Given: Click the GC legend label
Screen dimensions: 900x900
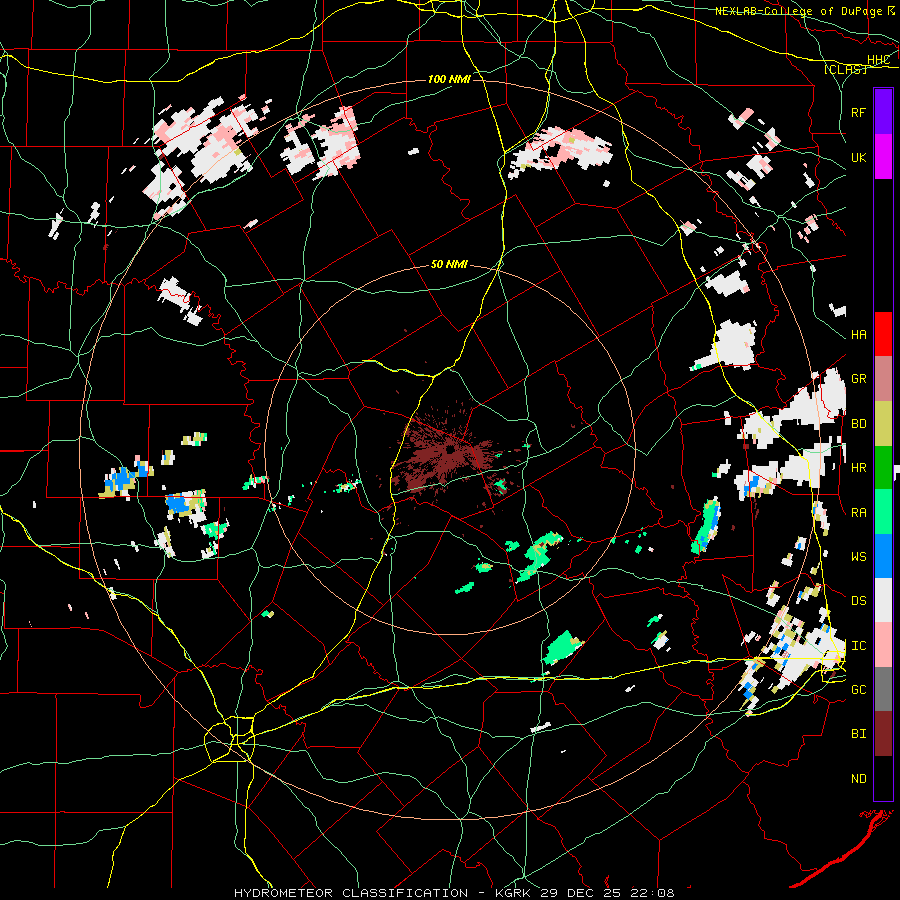Looking at the screenshot, I should [859, 689].
